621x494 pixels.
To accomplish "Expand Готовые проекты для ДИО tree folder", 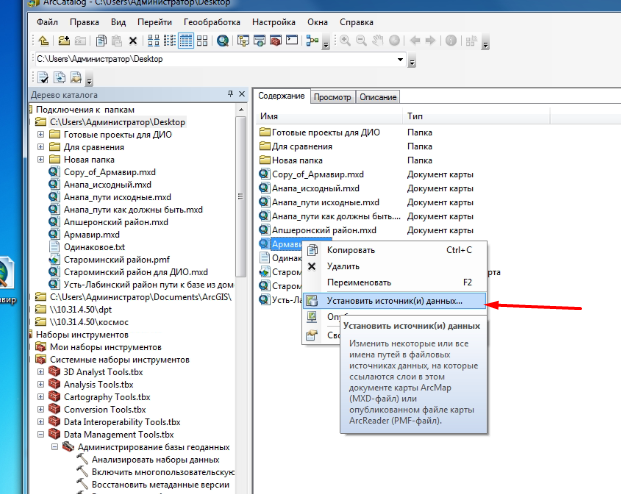I will pyautogui.click(x=40, y=134).
